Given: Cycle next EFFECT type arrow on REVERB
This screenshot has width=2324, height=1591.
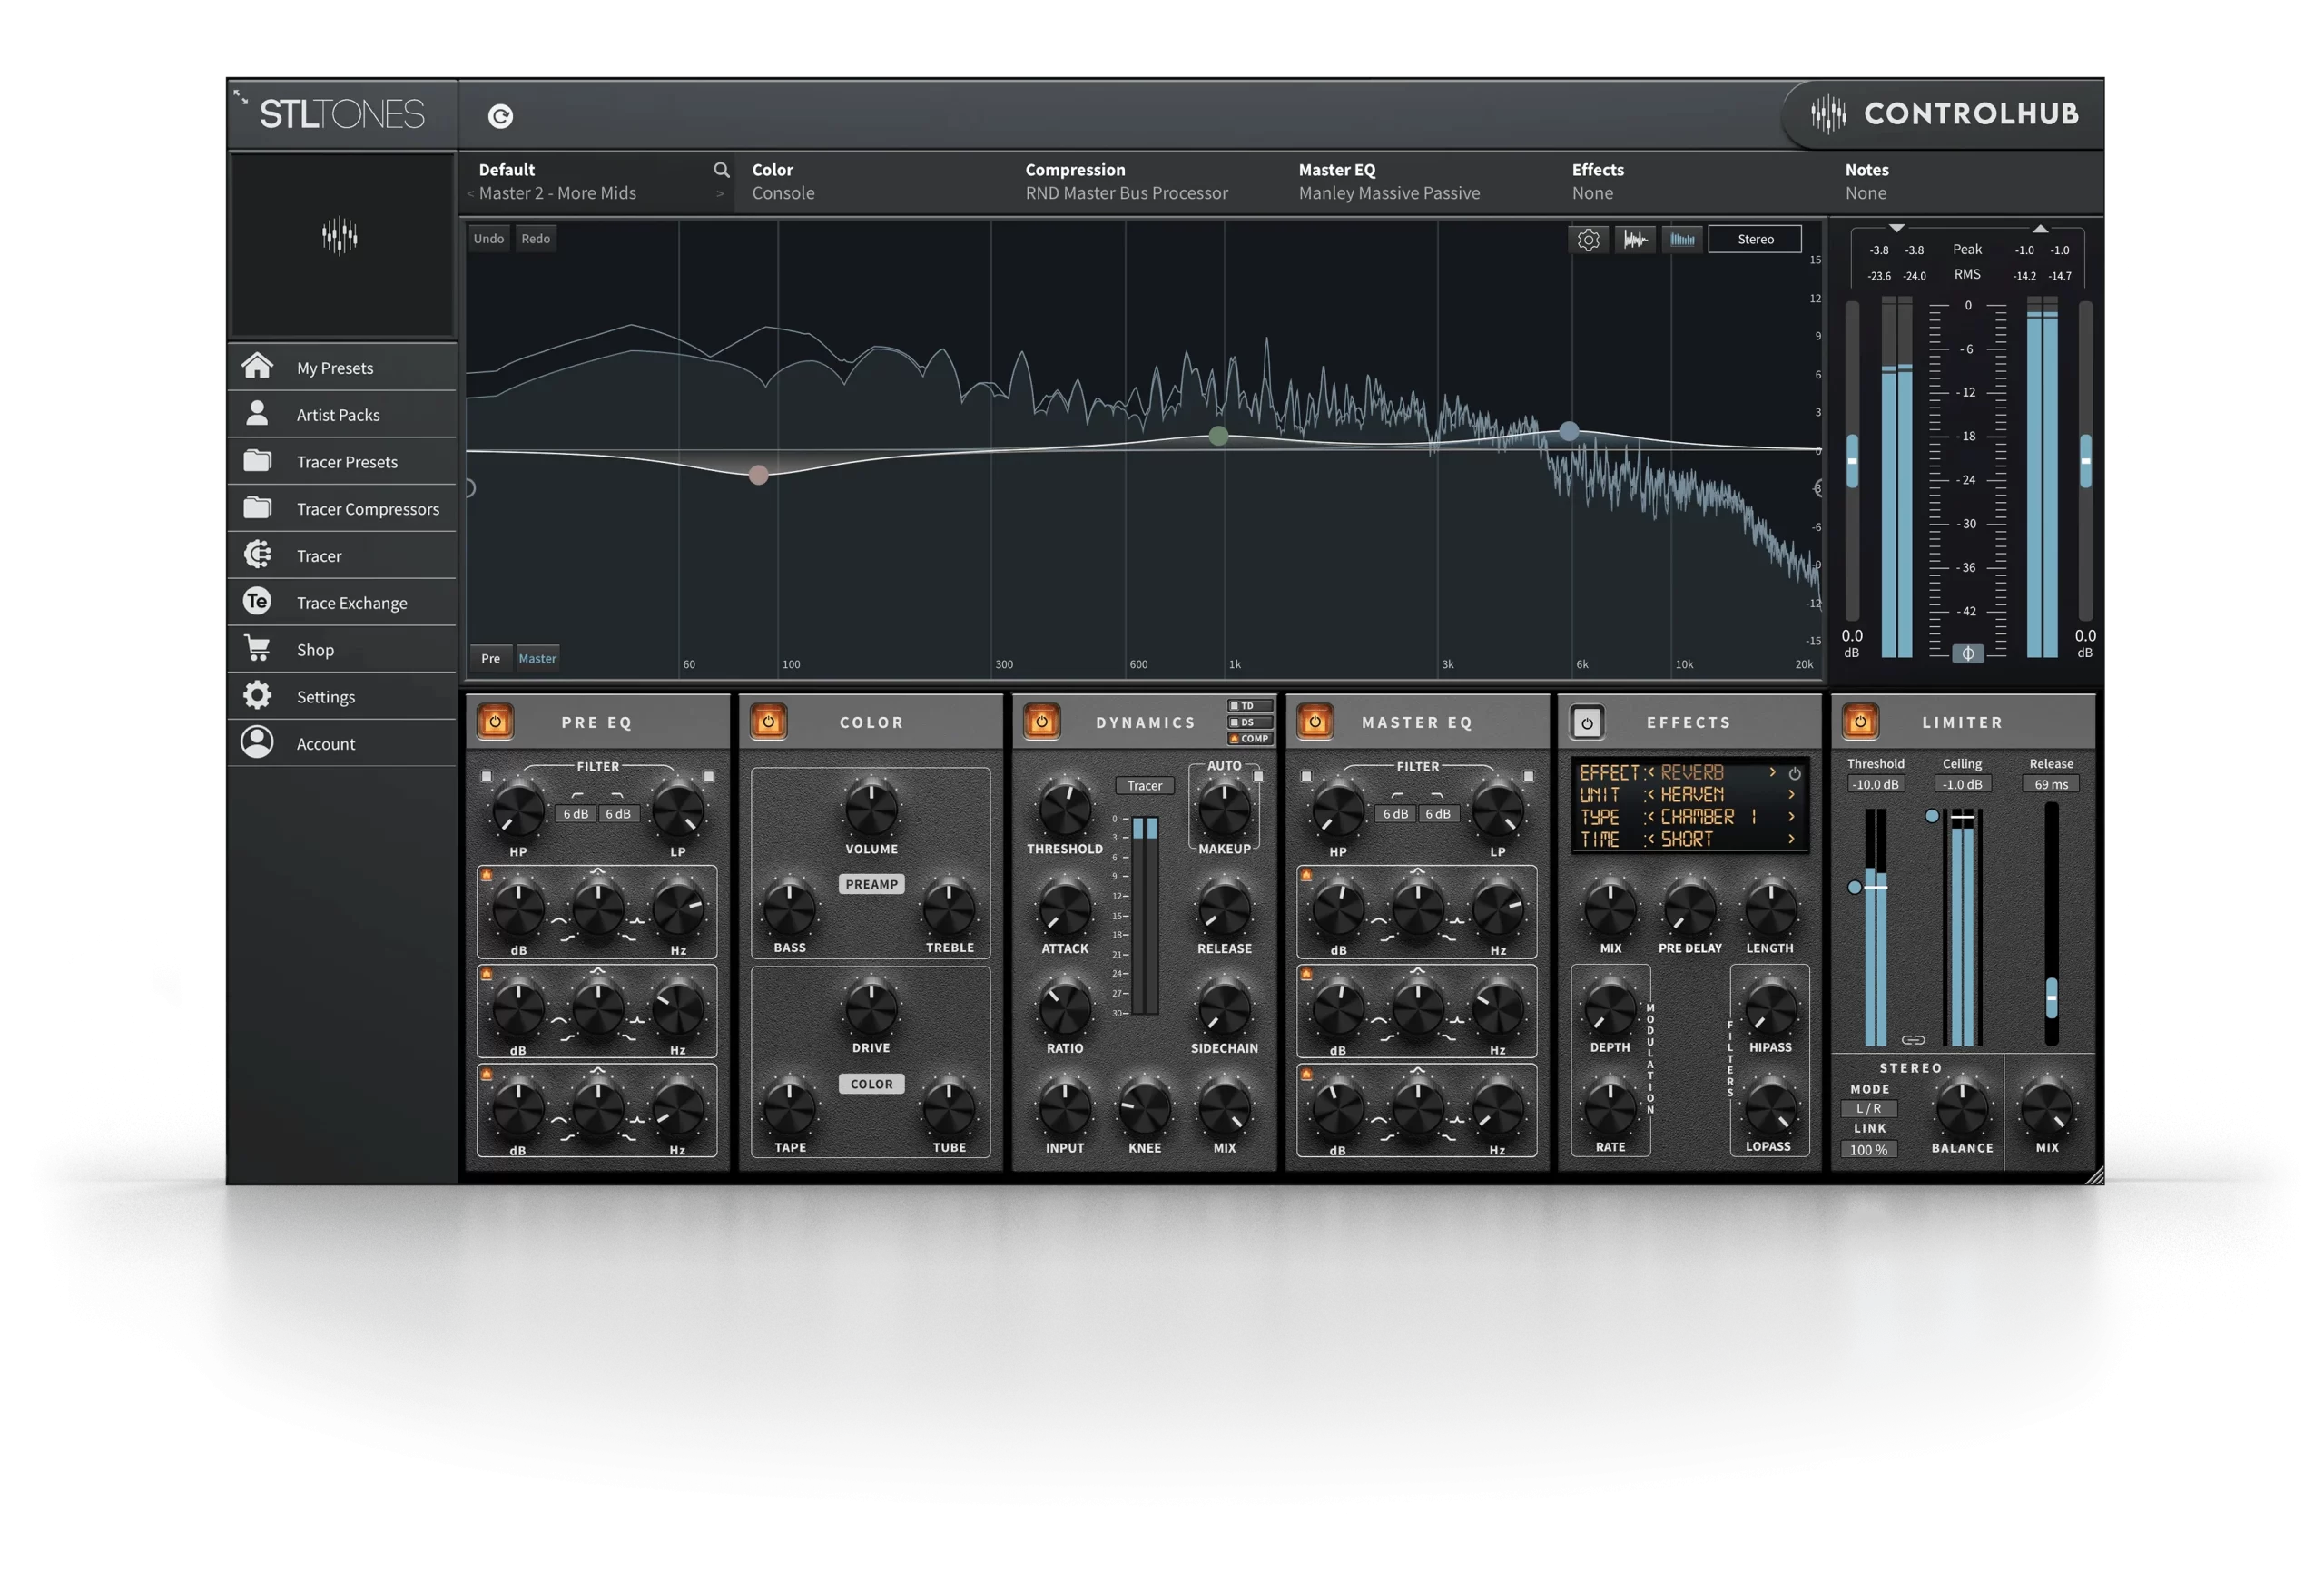Looking at the screenshot, I should pyautogui.click(x=1773, y=772).
